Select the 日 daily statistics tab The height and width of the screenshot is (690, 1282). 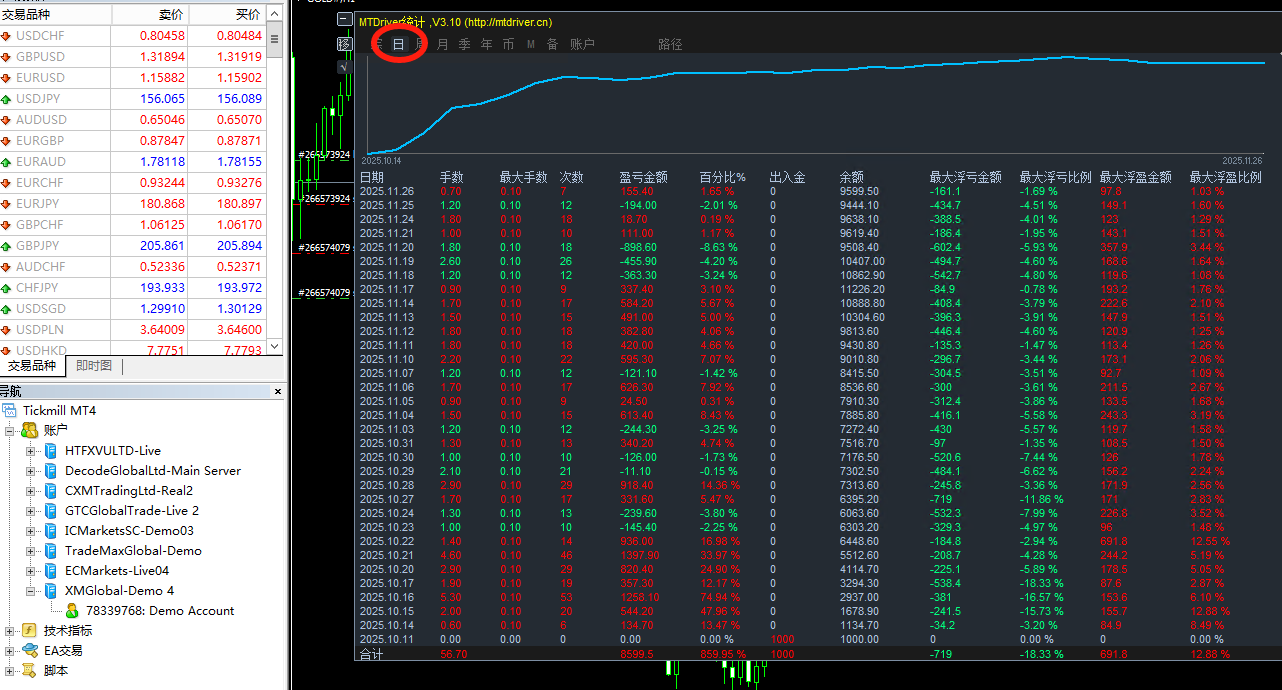point(398,44)
